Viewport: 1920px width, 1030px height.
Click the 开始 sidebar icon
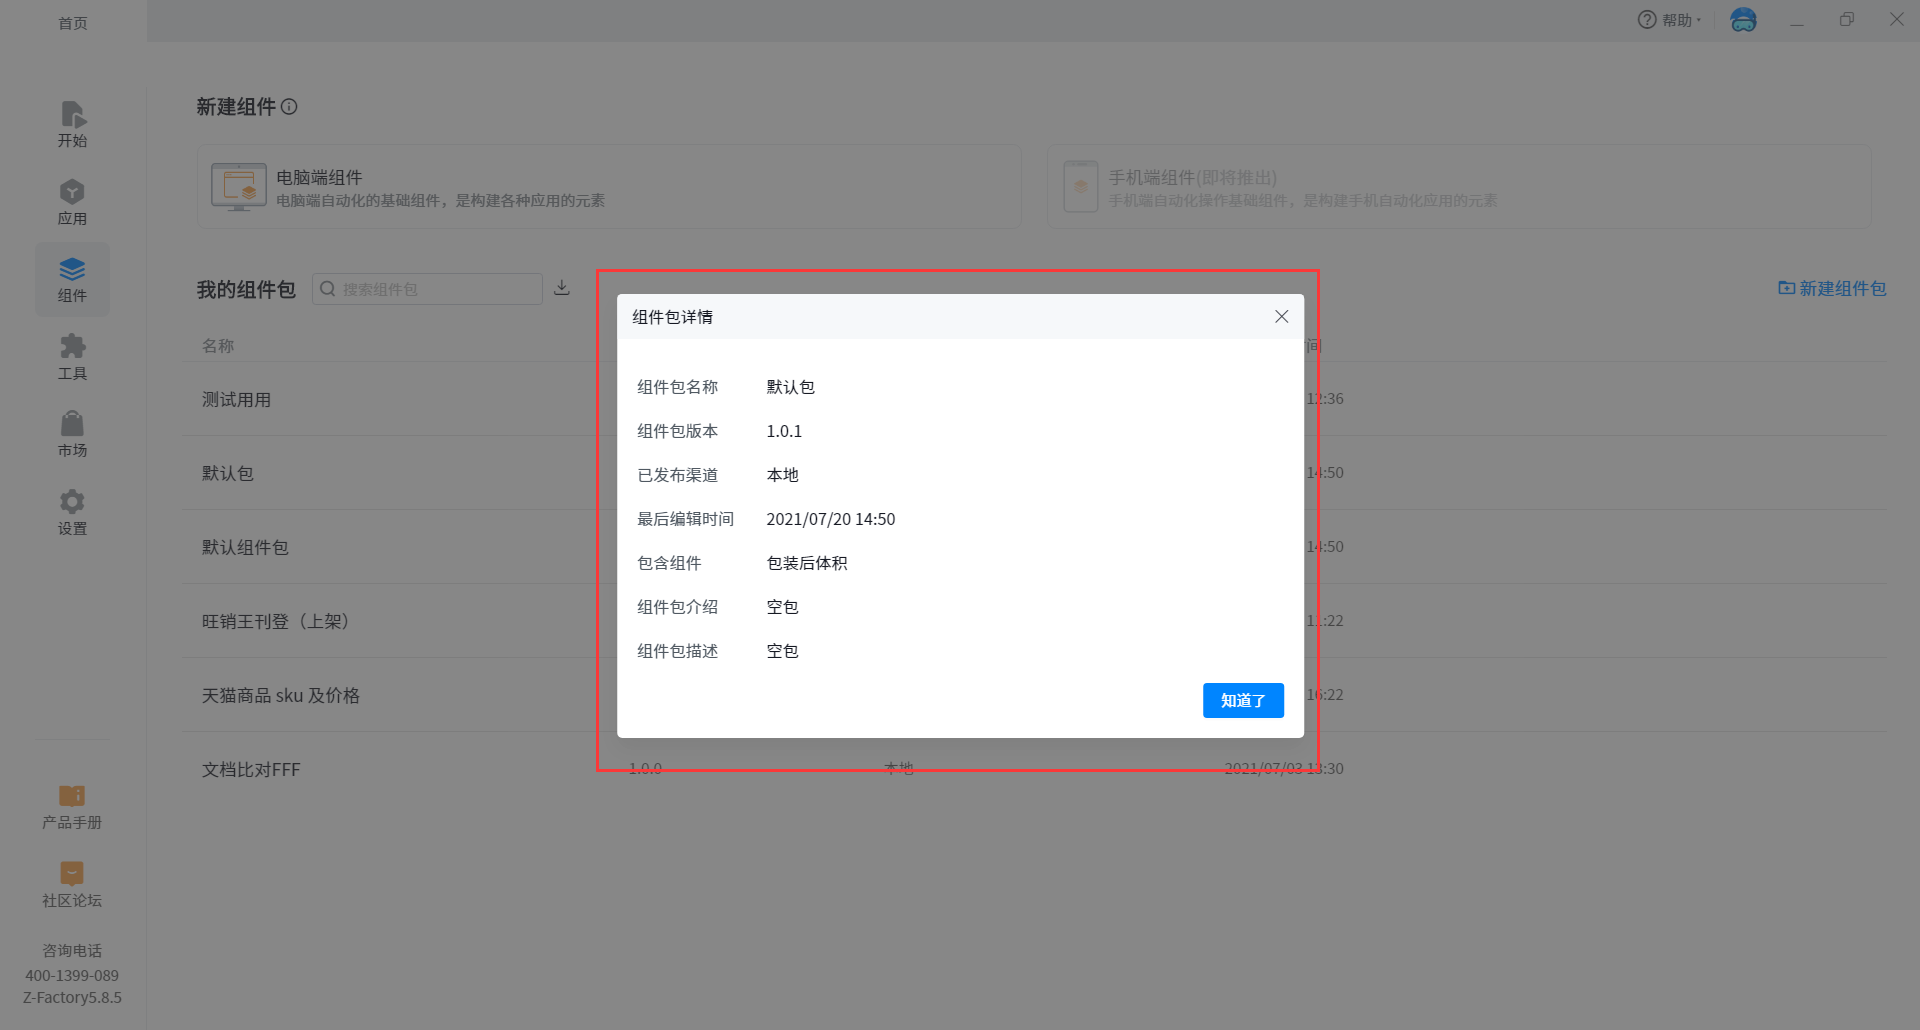pyautogui.click(x=72, y=124)
